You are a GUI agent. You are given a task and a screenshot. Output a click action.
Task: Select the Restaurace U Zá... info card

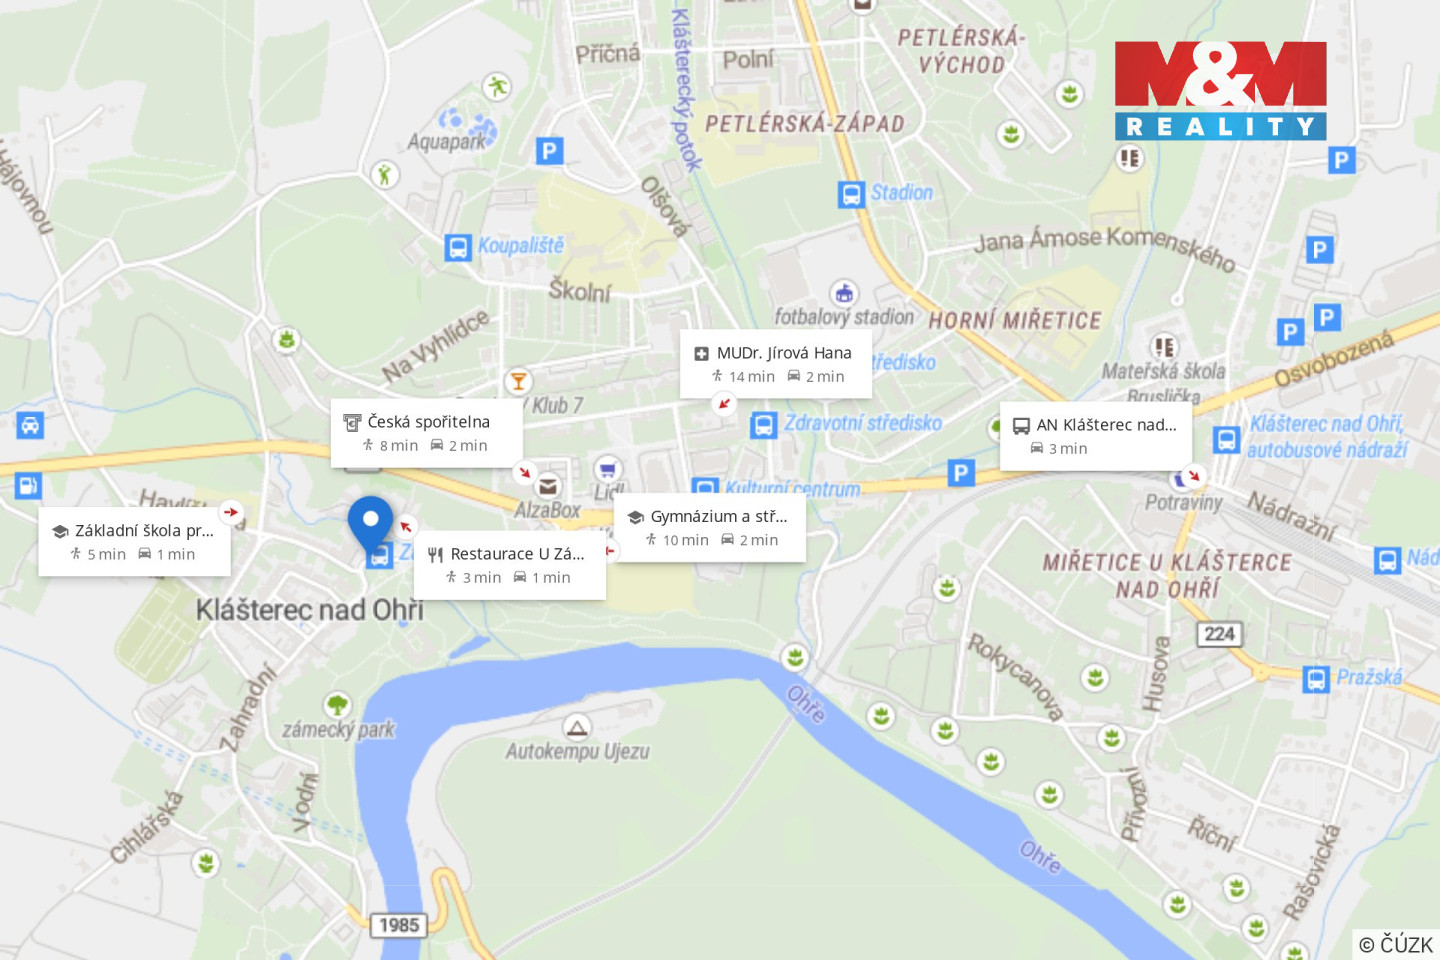tap(510, 565)
